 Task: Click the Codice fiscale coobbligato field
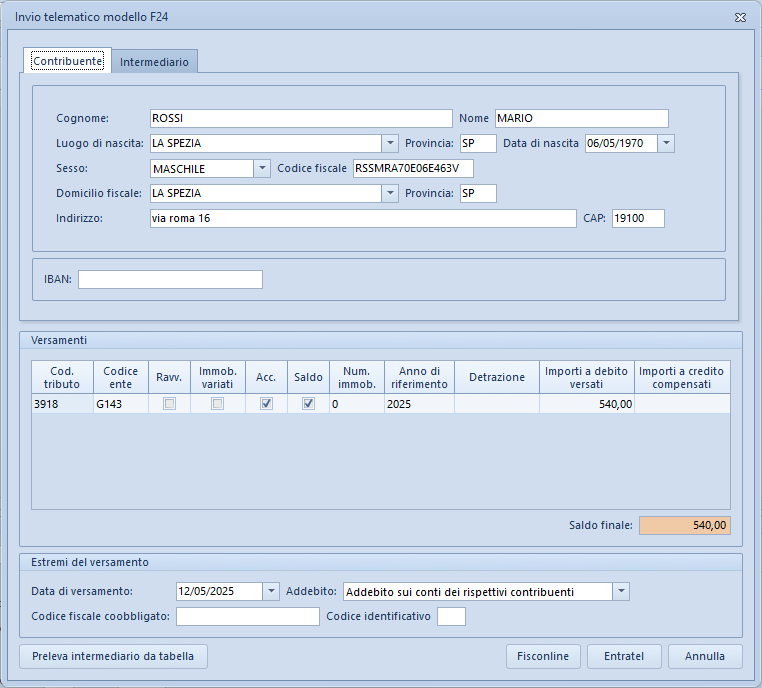248,617
